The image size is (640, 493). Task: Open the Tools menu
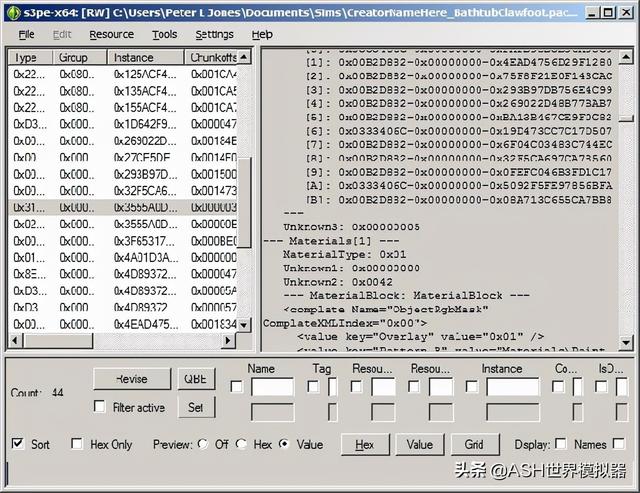pos(164,35)
